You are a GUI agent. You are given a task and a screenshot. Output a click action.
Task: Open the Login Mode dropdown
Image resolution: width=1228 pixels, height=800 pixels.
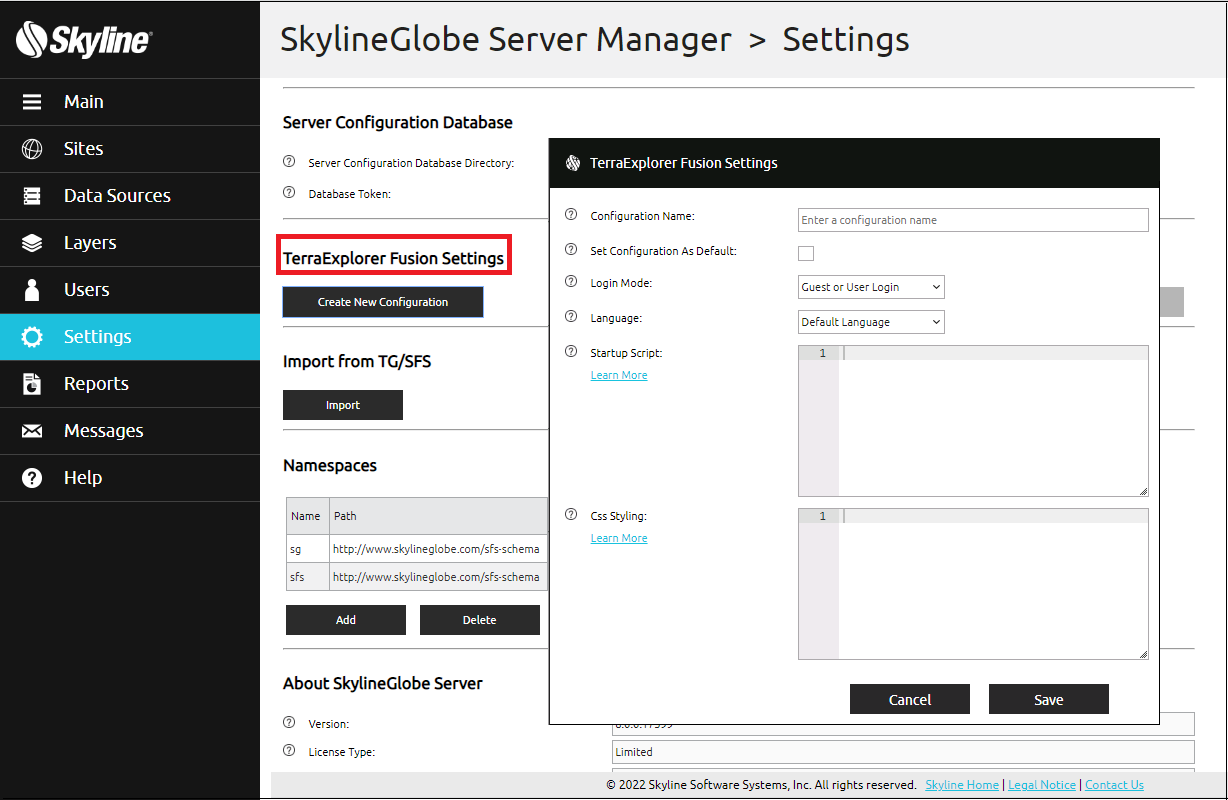(871, 286)
